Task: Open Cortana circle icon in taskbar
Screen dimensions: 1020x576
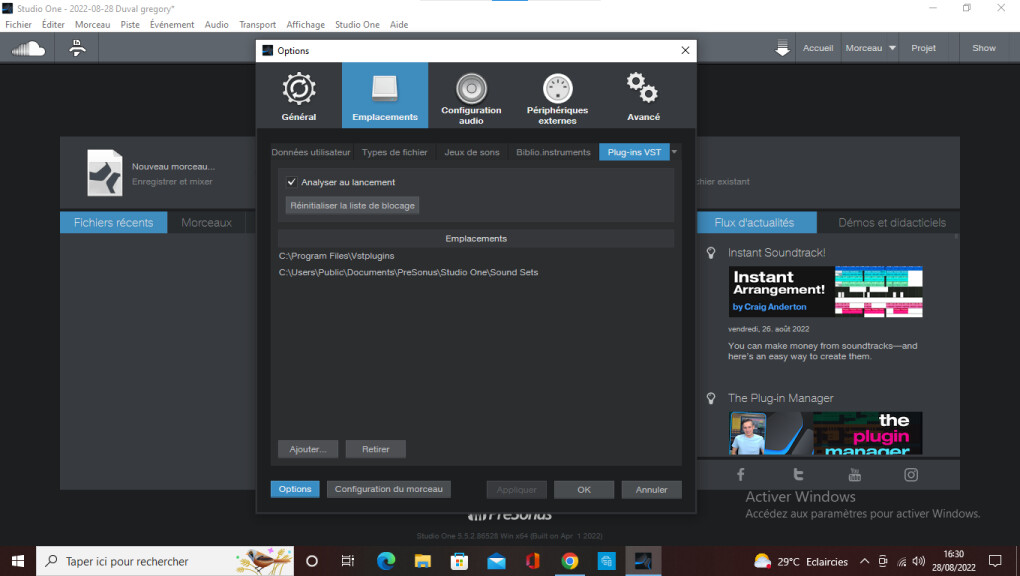Action: click(312, 561)
